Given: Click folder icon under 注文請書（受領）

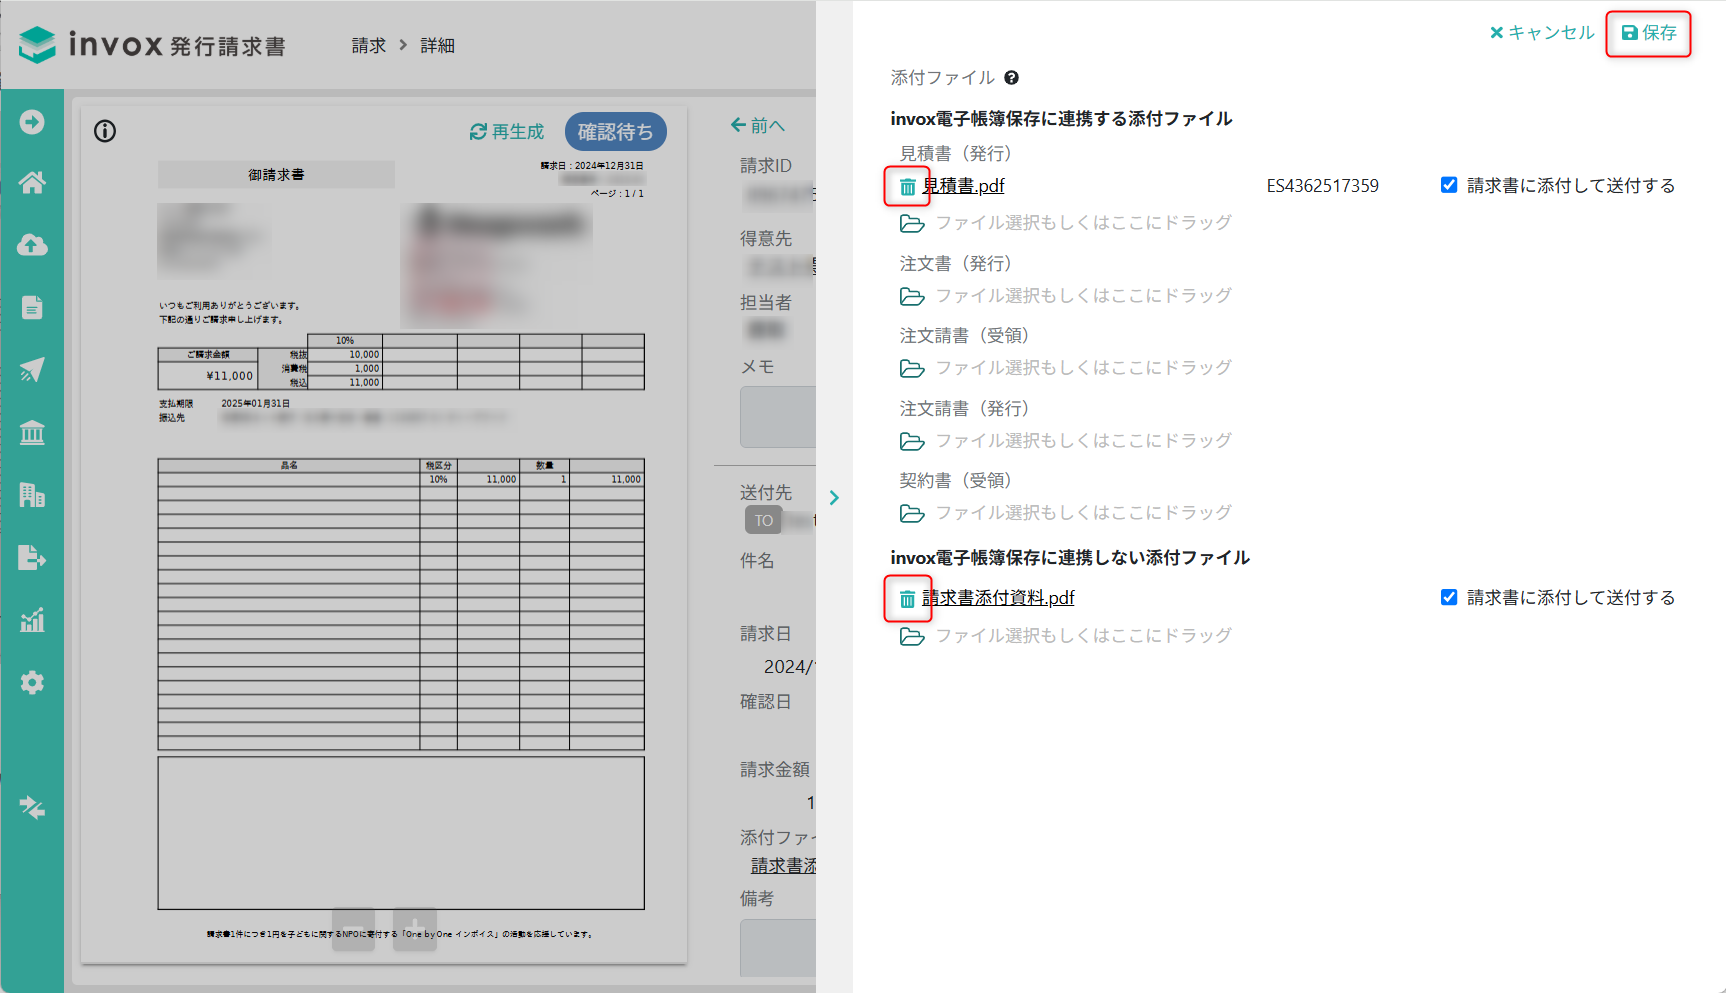Looking at the screenshot, I should pyautogui.click(x=912, y=368).
